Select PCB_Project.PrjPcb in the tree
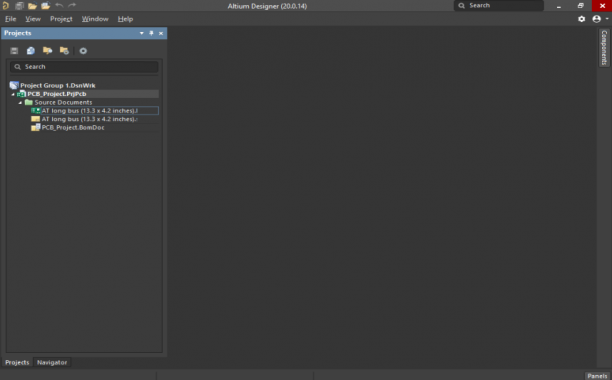This screenshot has height=380, width=612. (x=57, y=94)
